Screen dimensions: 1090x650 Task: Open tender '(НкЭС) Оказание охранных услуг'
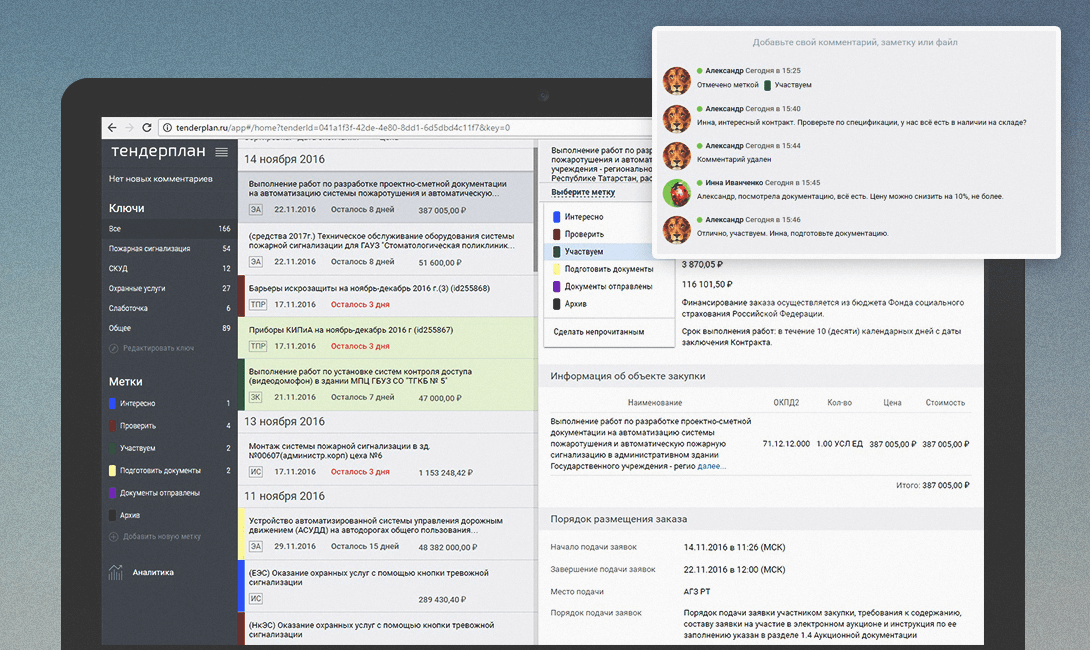point(388,629)
